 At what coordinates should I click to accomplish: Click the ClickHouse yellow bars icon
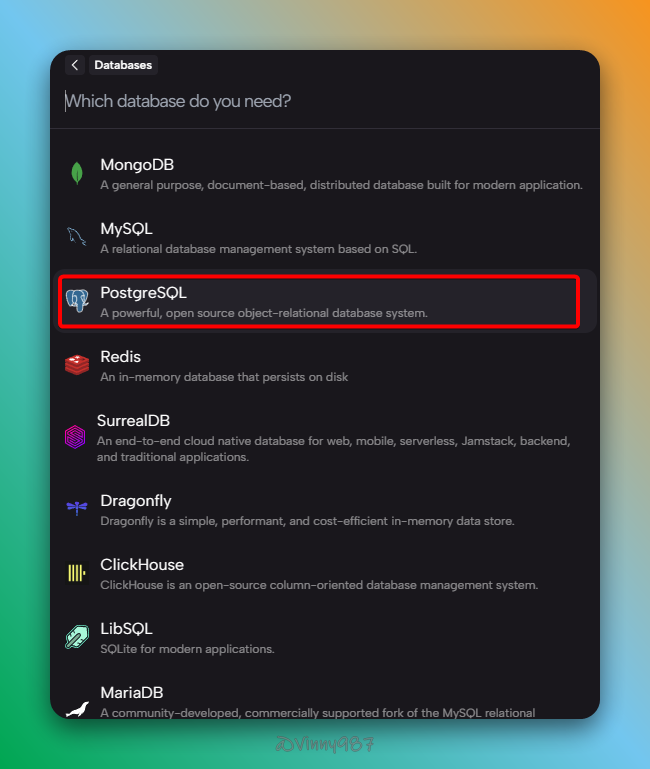77,573
